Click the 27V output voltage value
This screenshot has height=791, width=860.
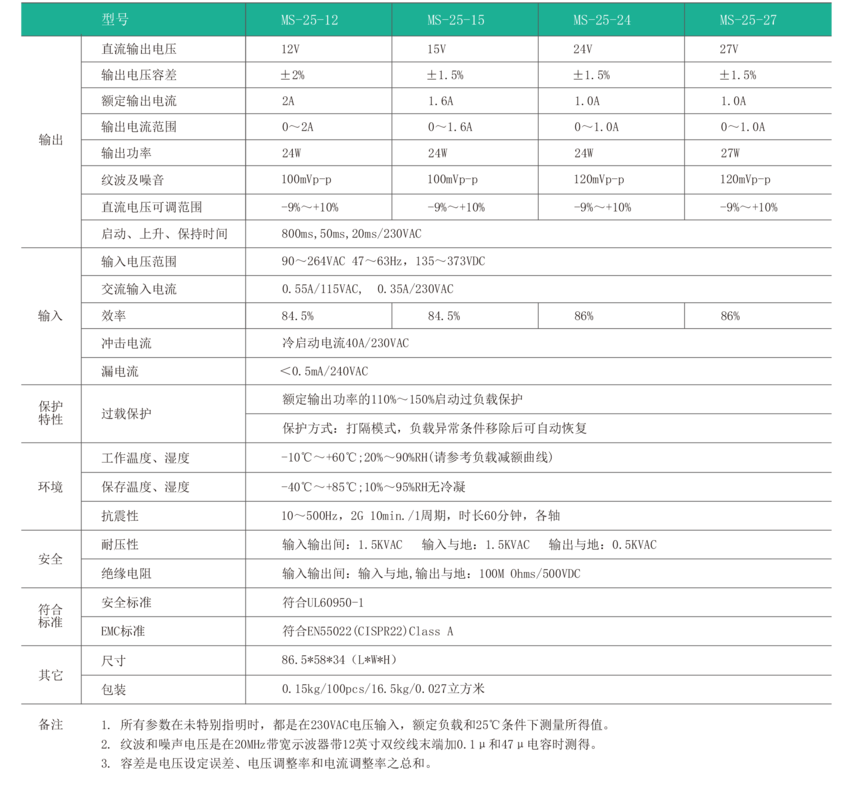(x=729, y=49)
